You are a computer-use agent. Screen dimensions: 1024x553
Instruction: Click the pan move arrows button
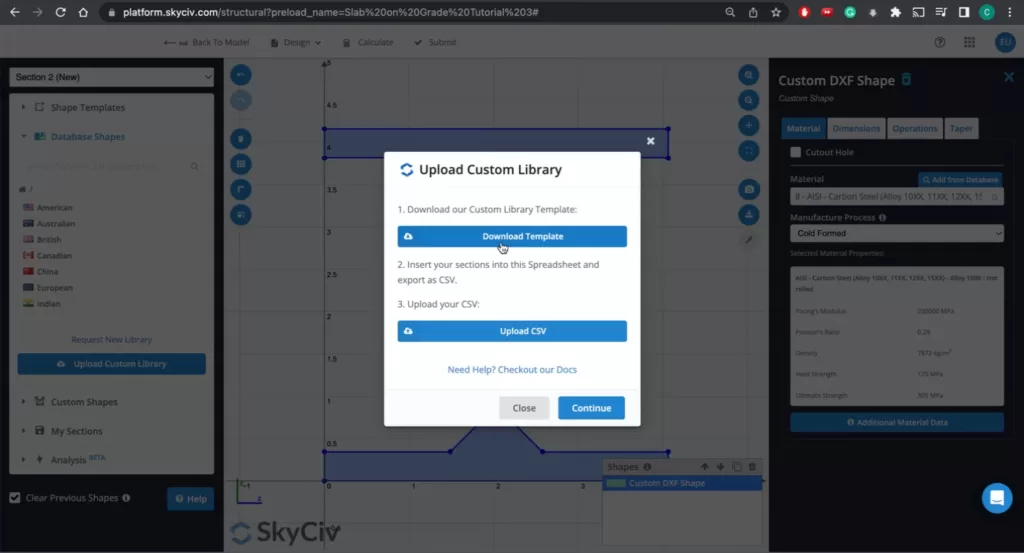749,125
